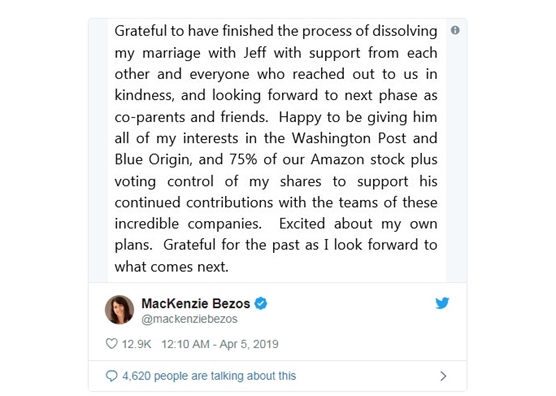
Task: Open the MacKenzie Bezos display name
Action: [196, 303]
